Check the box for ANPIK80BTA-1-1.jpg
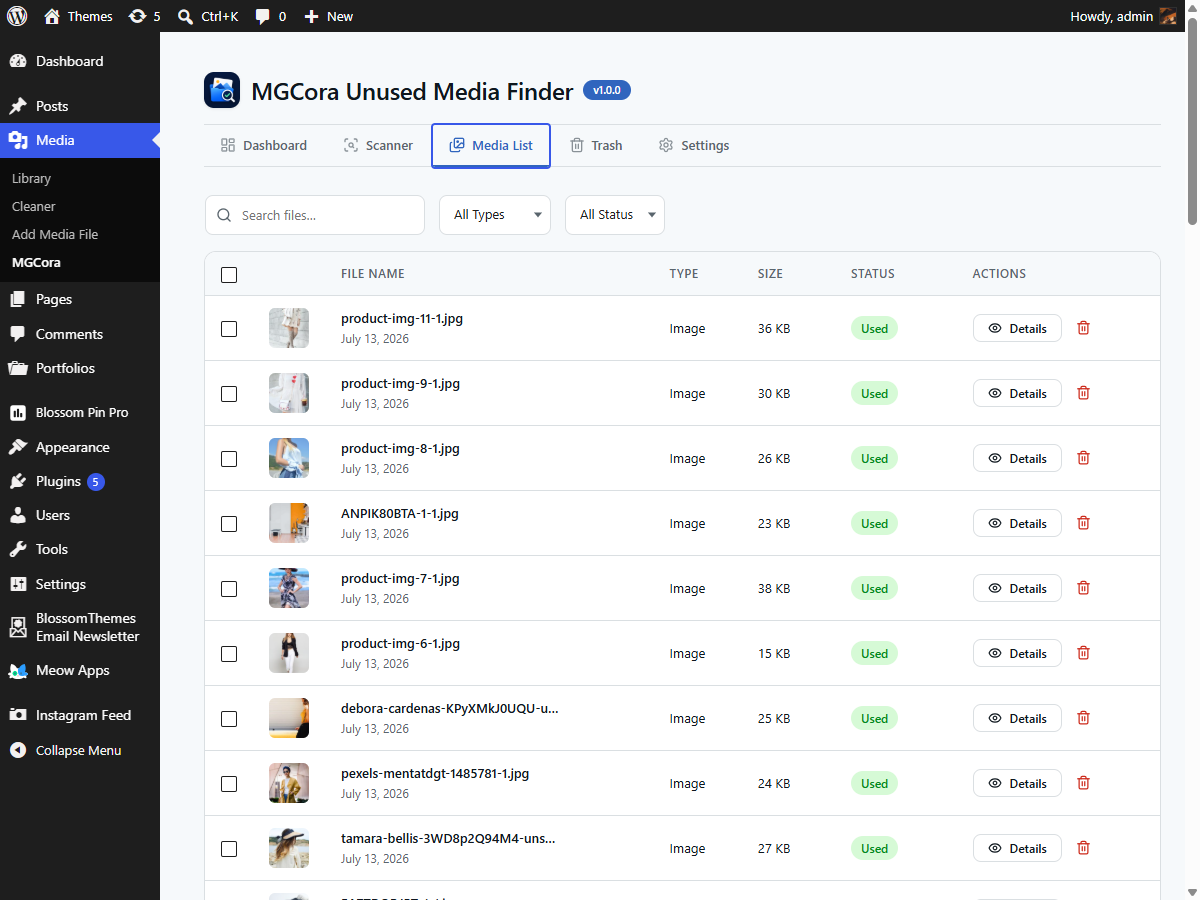1200x900 pixels. pyautogui.click(x=229, y=523)
